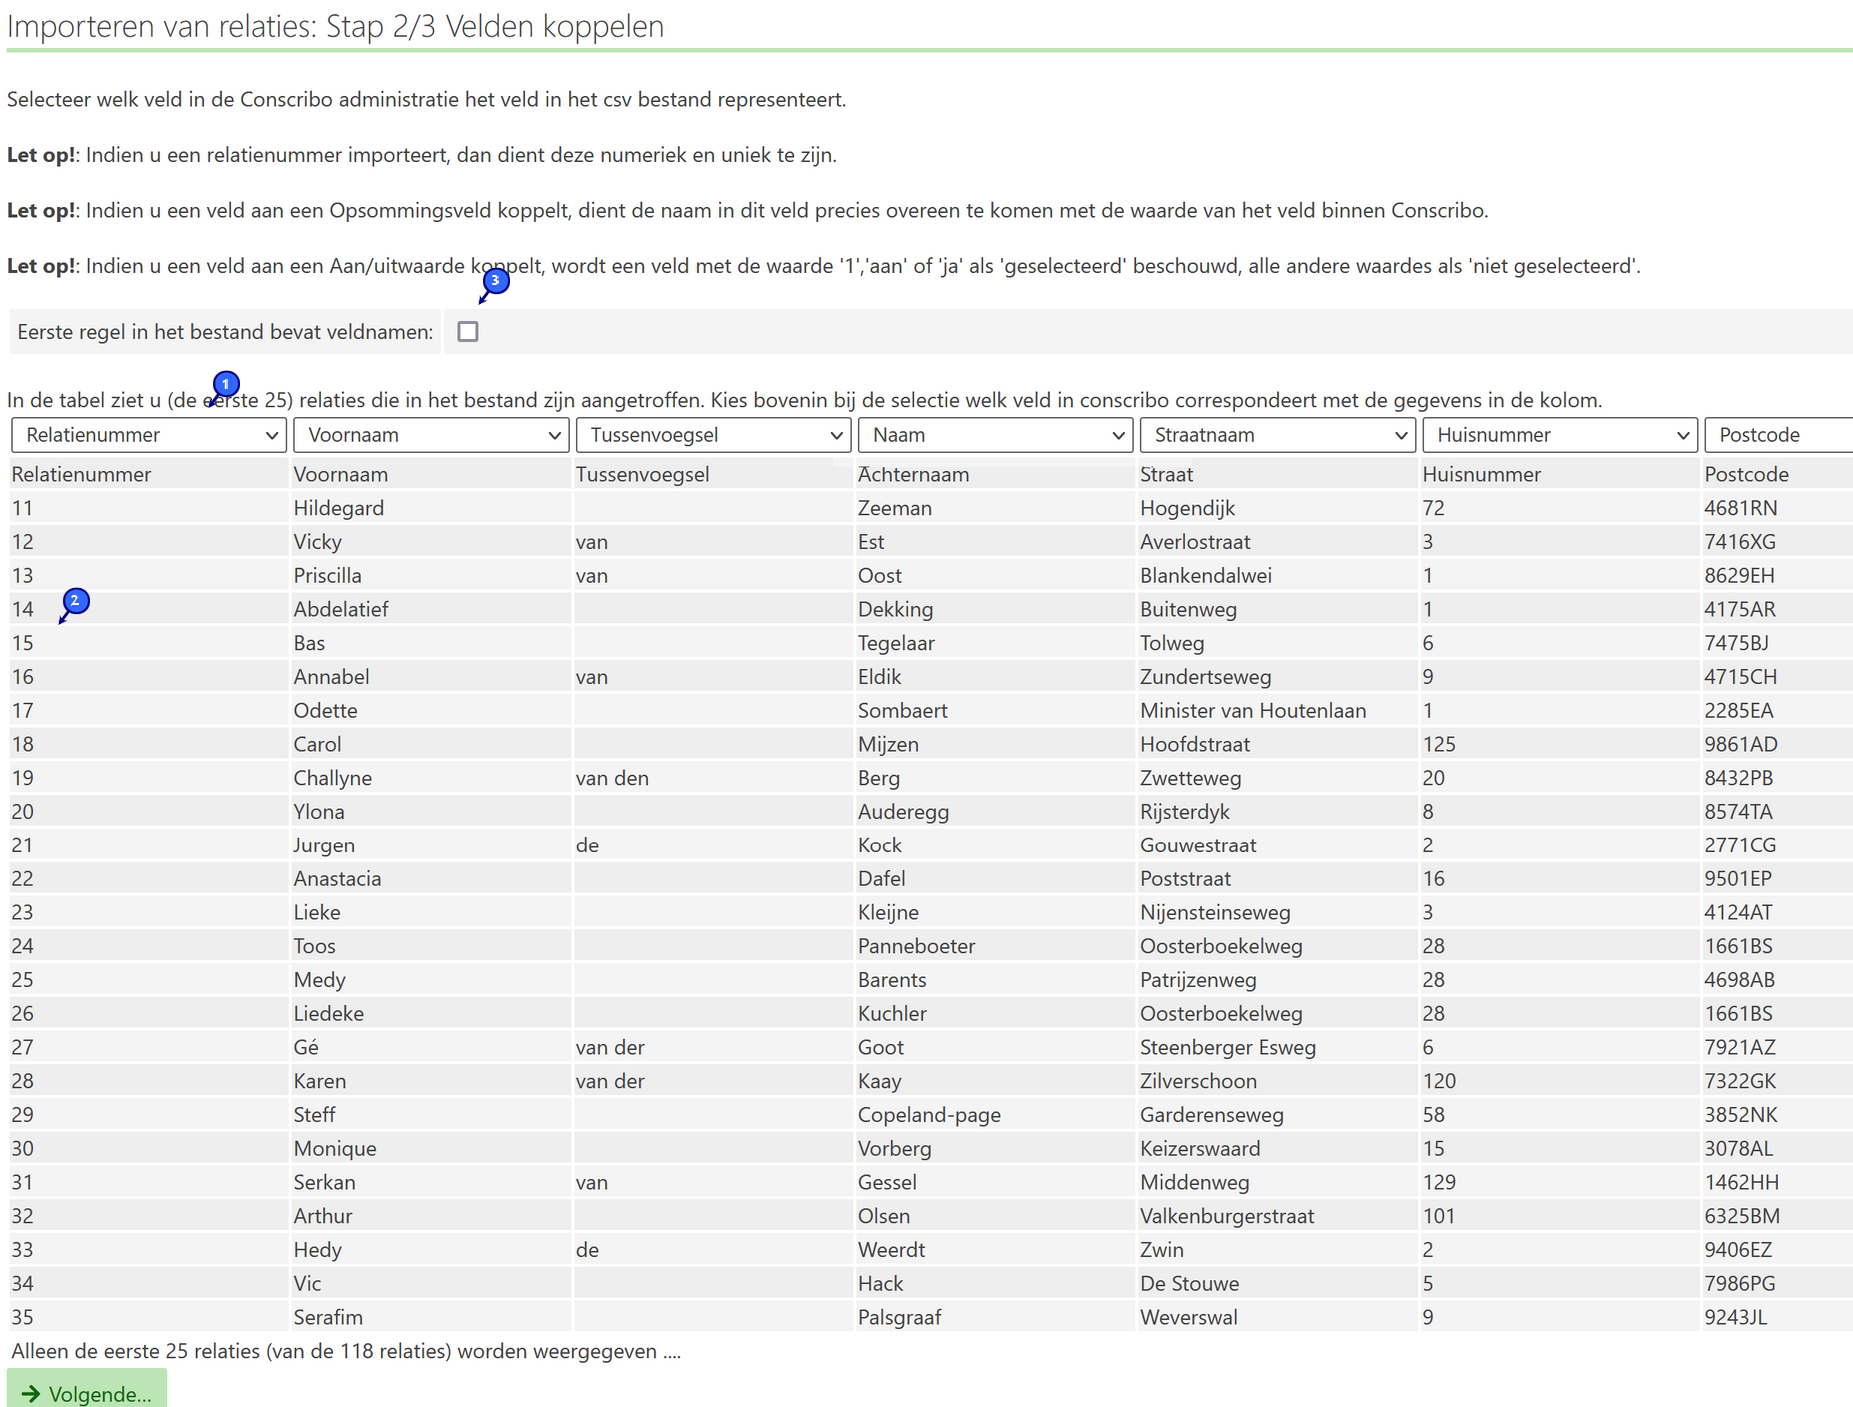Screen dimensions: 1853x1407
Task: Open the Postcode field mapping dropdown
Action: coord(1779,435)
